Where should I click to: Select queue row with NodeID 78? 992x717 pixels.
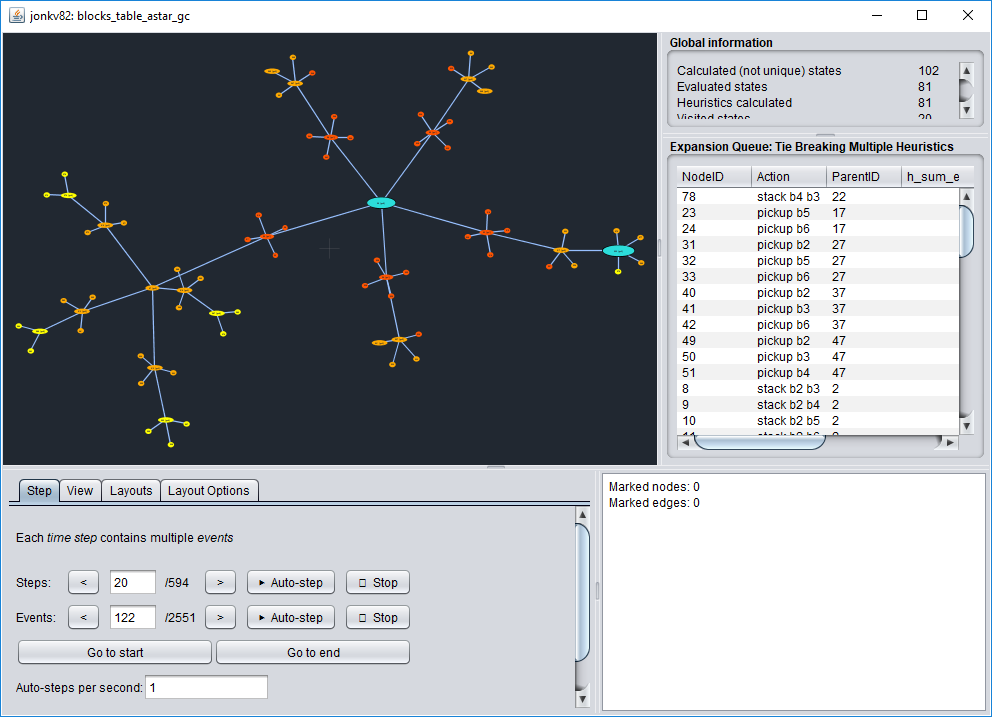(818, 197)
